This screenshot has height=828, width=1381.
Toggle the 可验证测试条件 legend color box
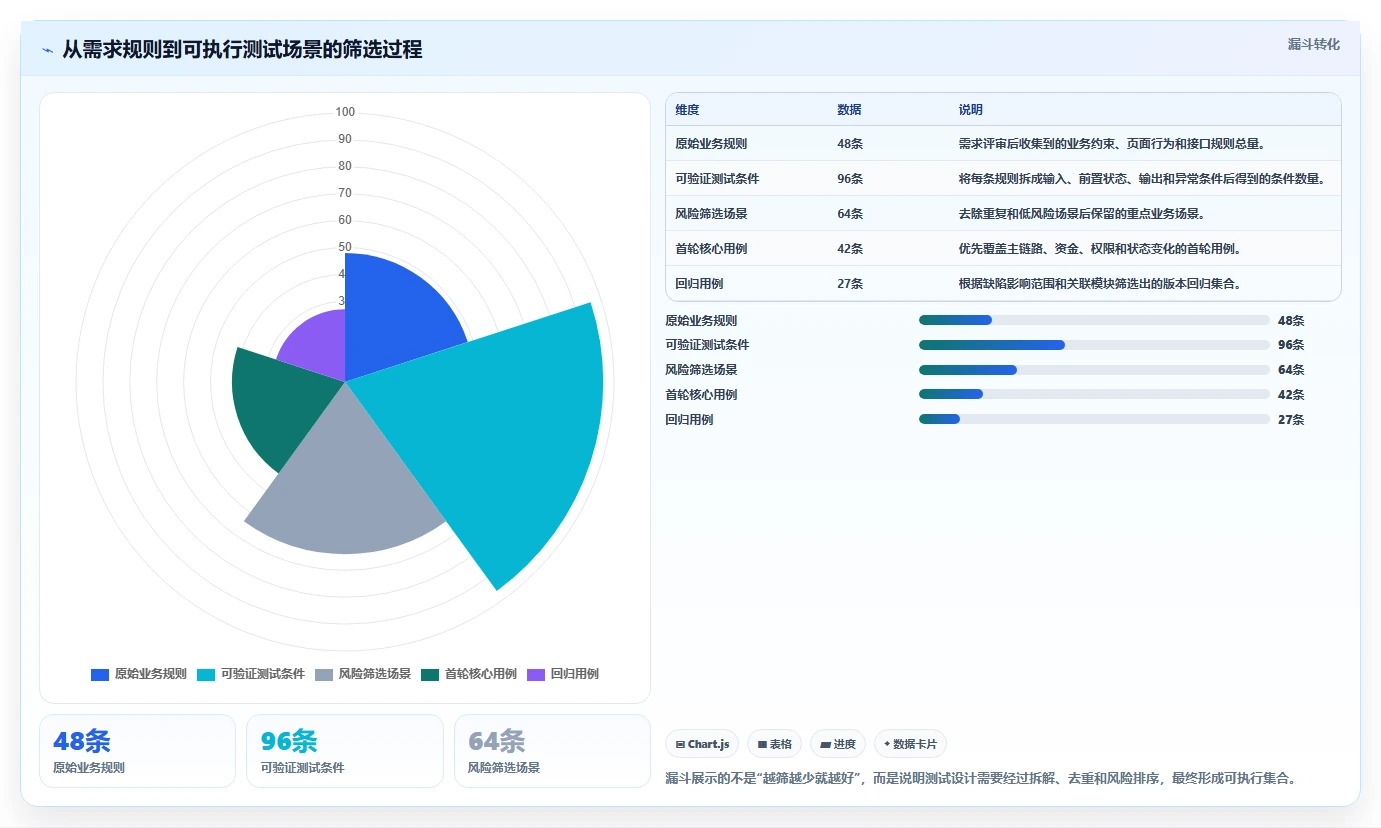206,675
